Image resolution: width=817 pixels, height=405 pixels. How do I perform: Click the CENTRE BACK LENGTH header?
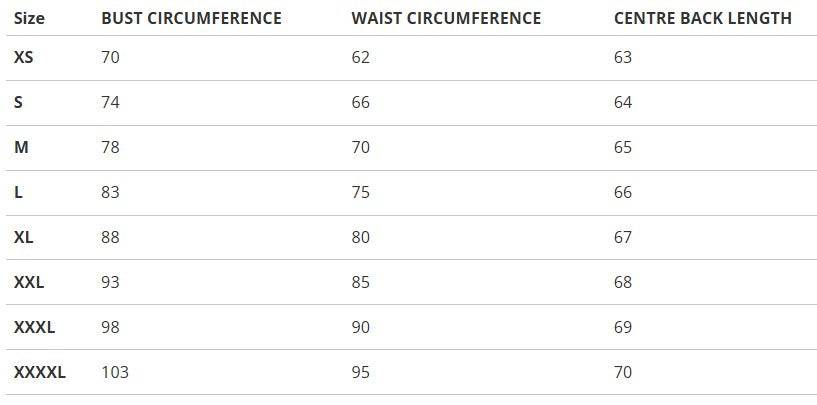[702, 18]
